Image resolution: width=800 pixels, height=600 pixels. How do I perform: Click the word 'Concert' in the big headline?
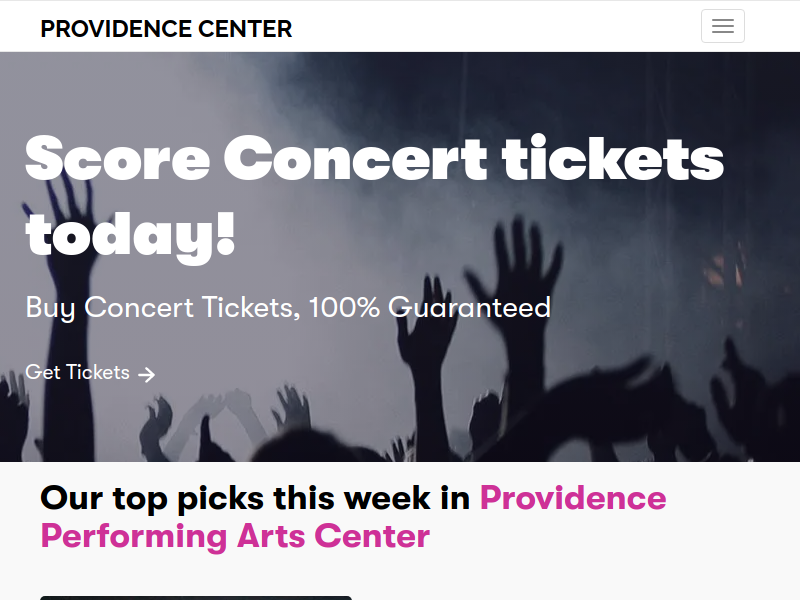pyautogui.click(x=355, y=158)
